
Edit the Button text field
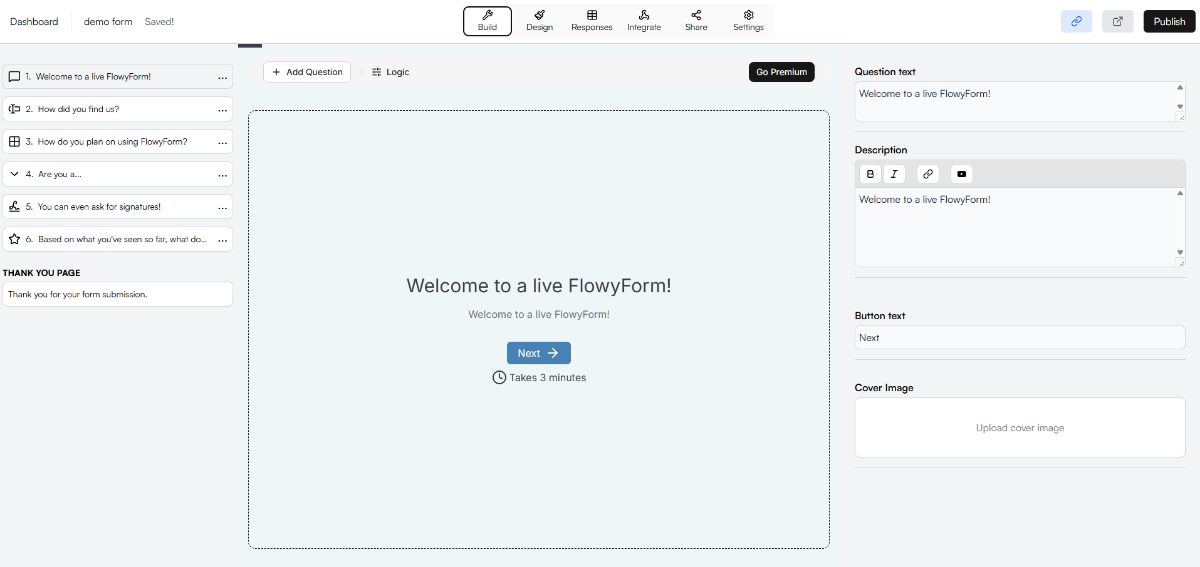tap(1020, 337)
